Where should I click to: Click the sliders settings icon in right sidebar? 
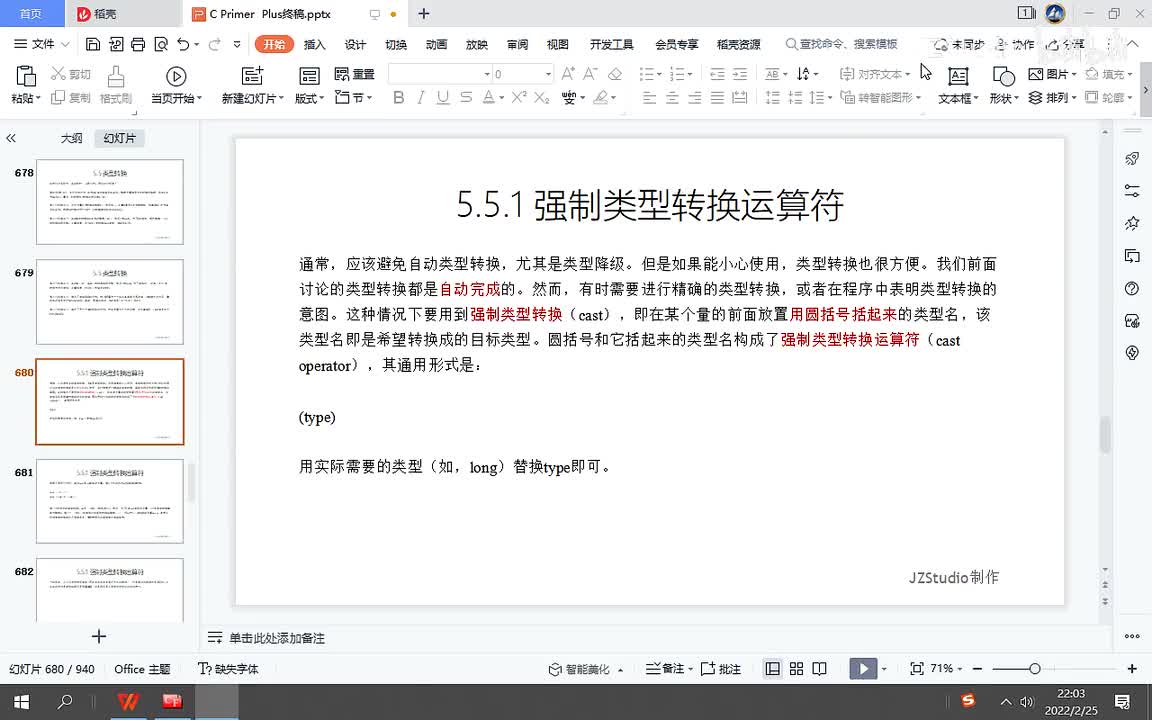(1132, 190)
